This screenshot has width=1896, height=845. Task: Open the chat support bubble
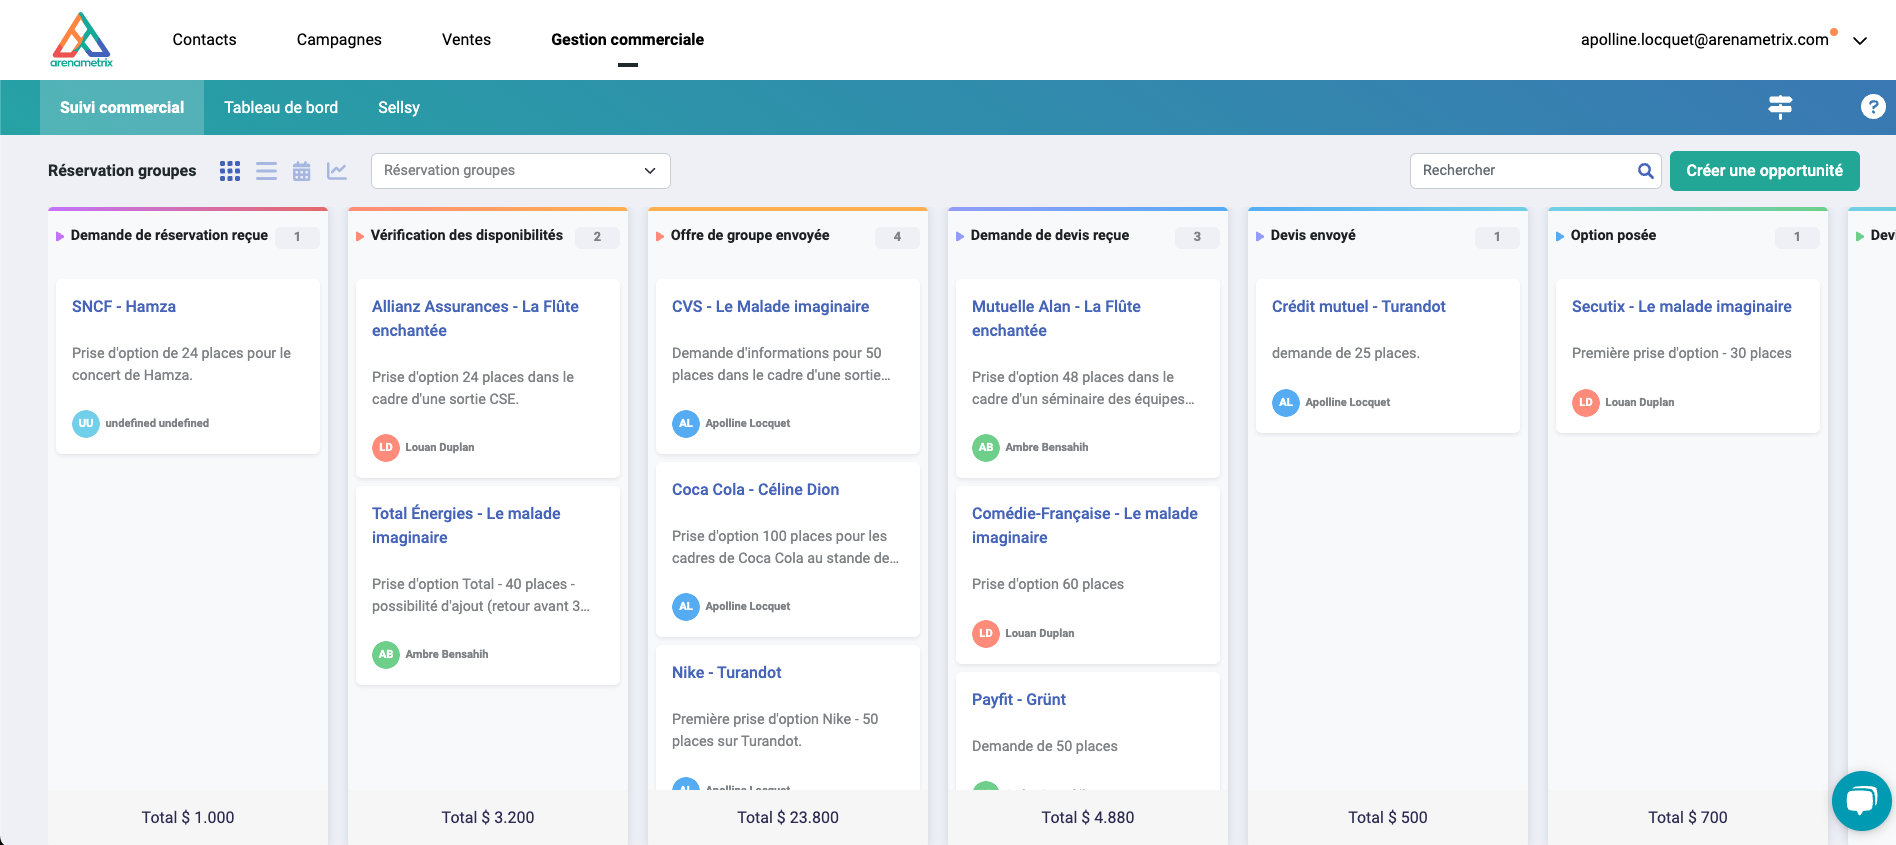[x=1862, y=801]
